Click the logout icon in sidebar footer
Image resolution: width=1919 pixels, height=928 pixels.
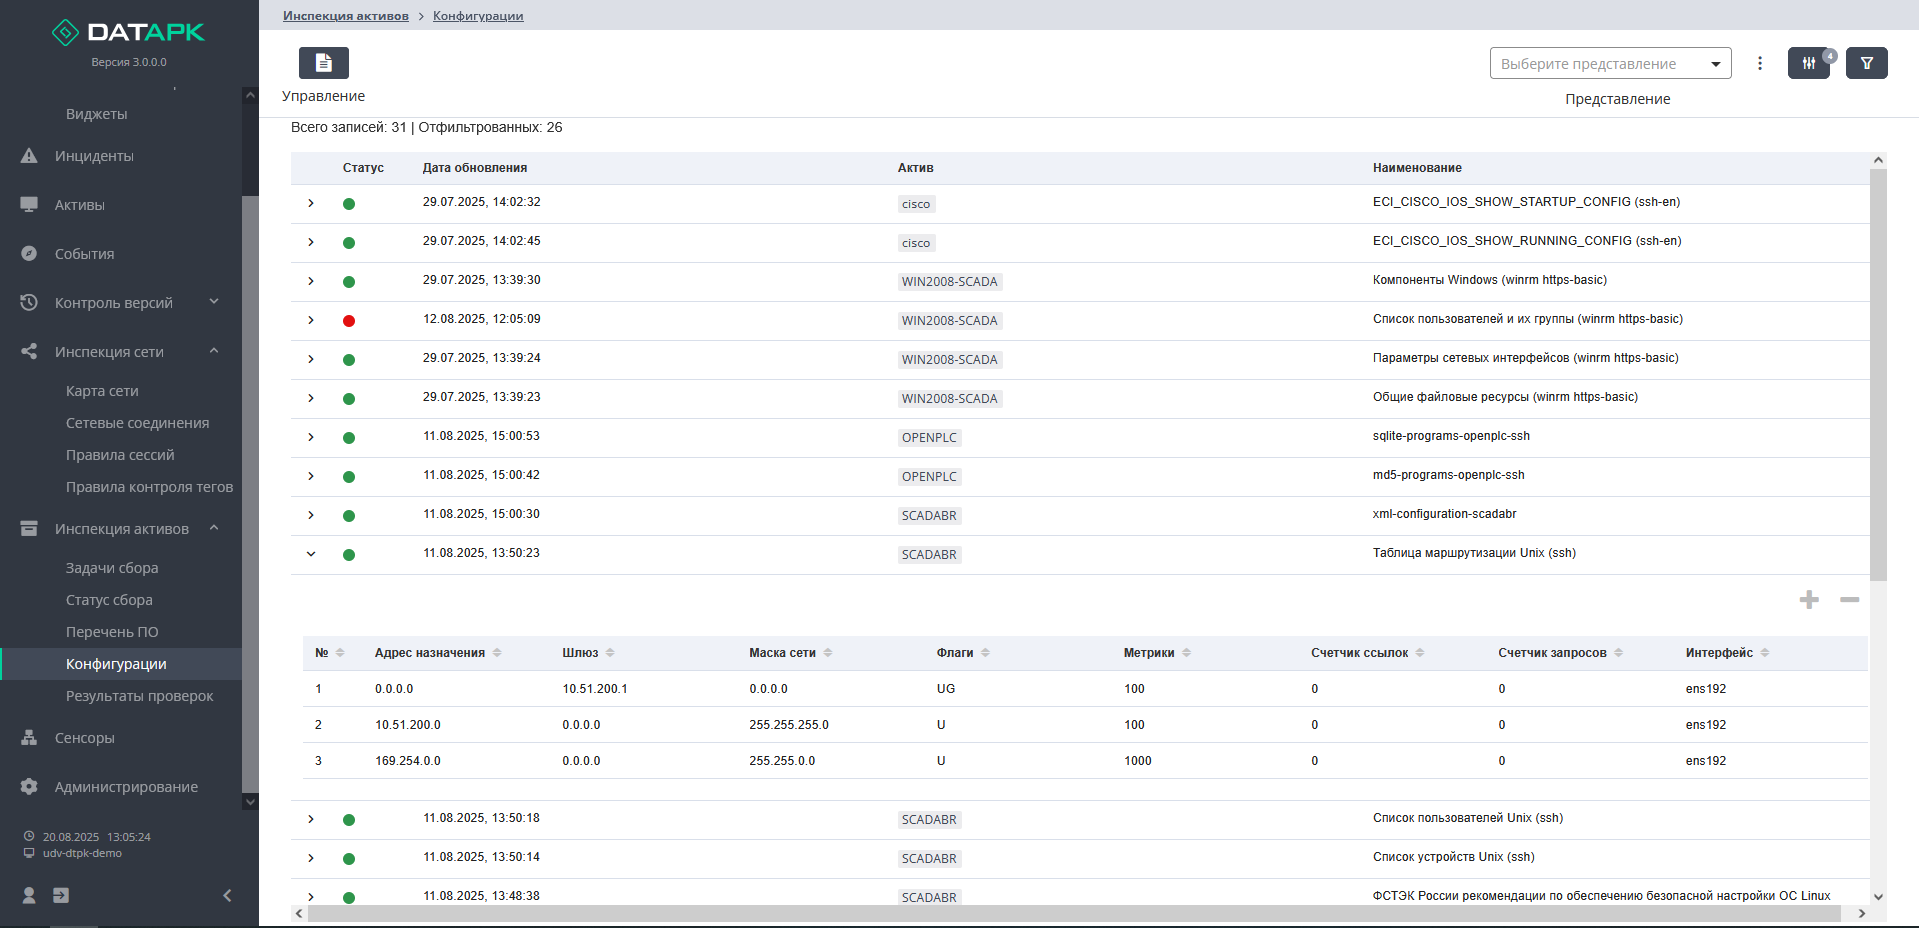pyautogui.click(x=61, y=895)
